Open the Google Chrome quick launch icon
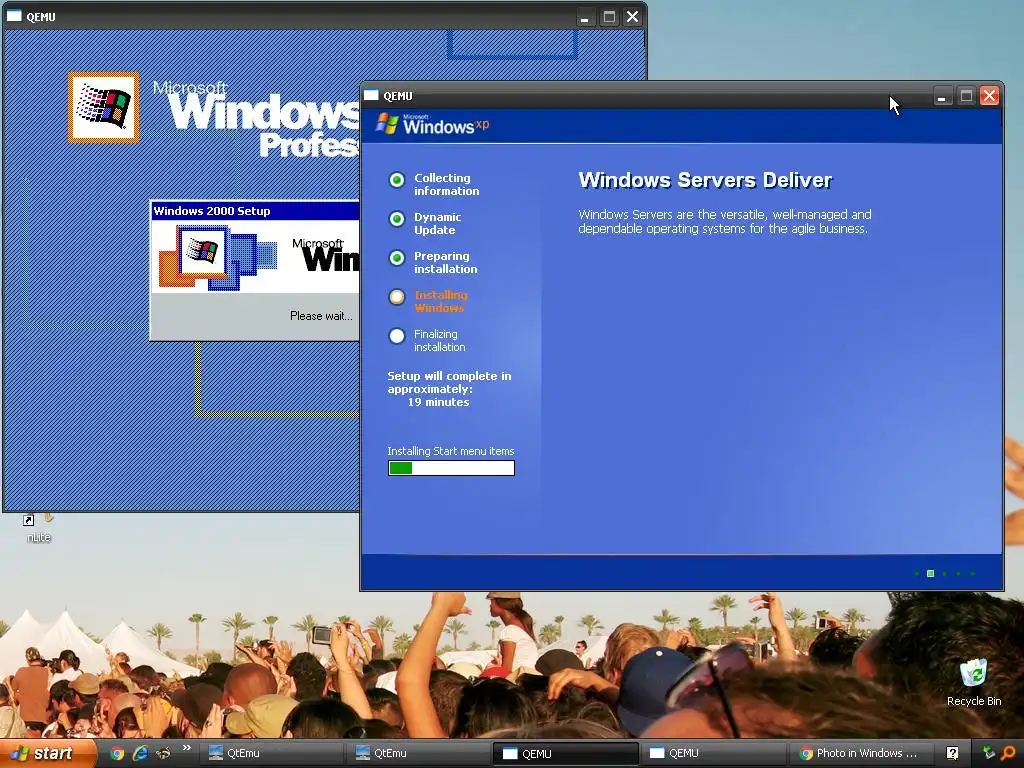 pos(117,753)
